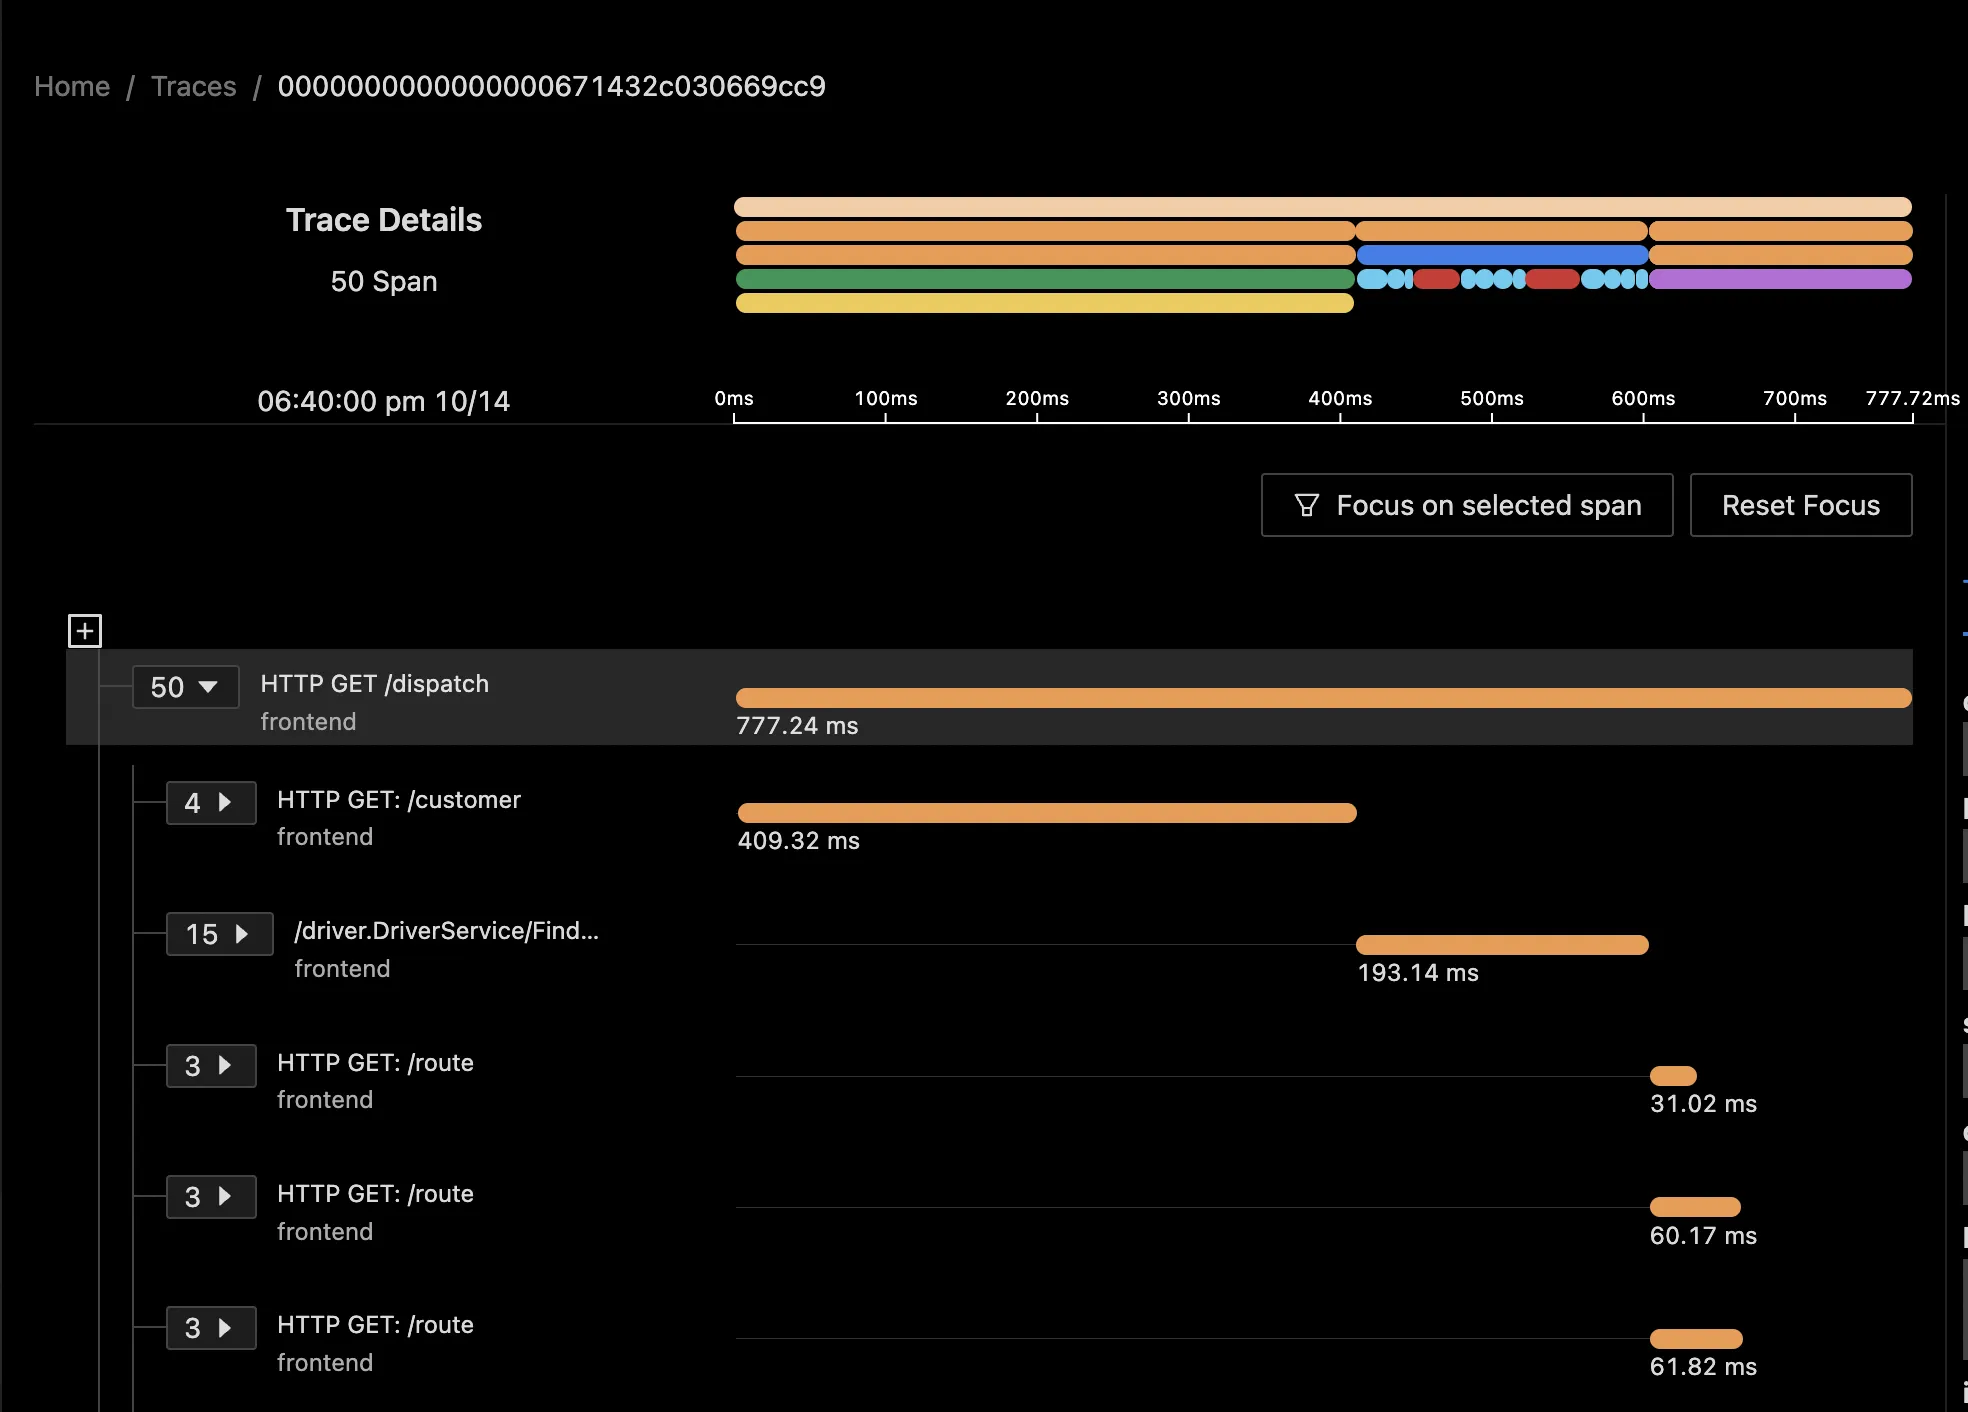Expand the 15-span driver.DriverService/Find node
Viewport: 1968px width, 1412px height.
point(219,934)
